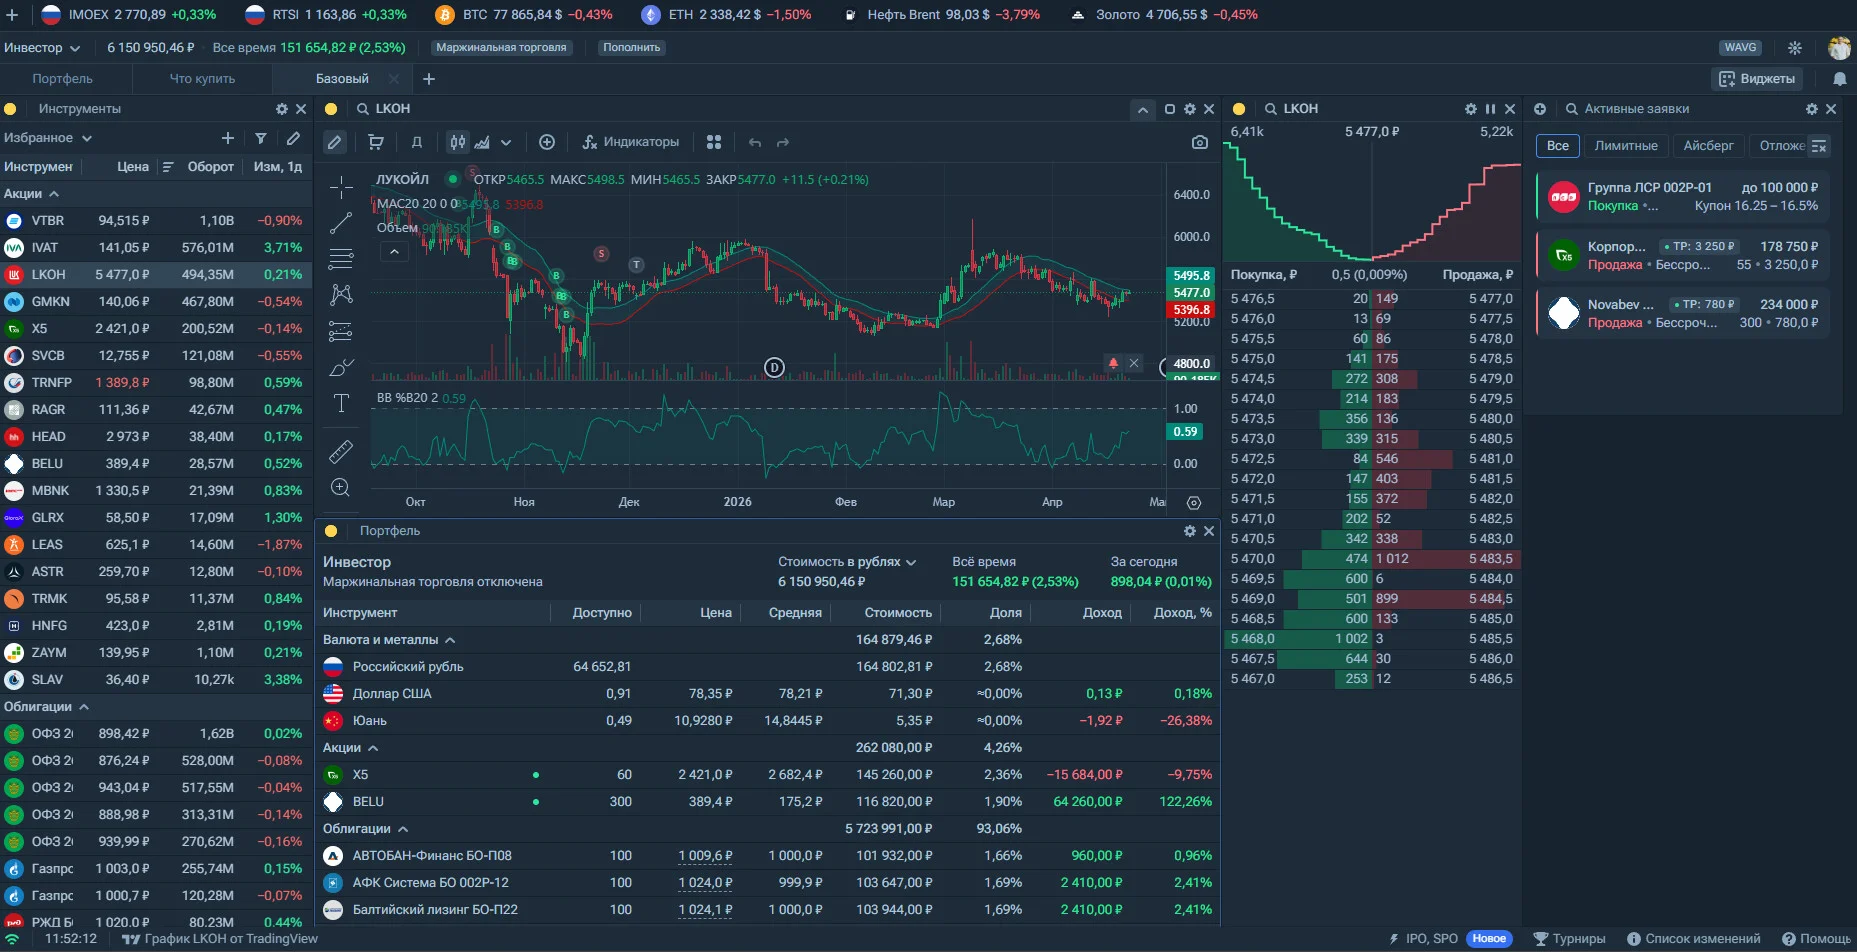
Task: Open Стоимость в рублях currency dropdown
Action: tap(847, 562)
